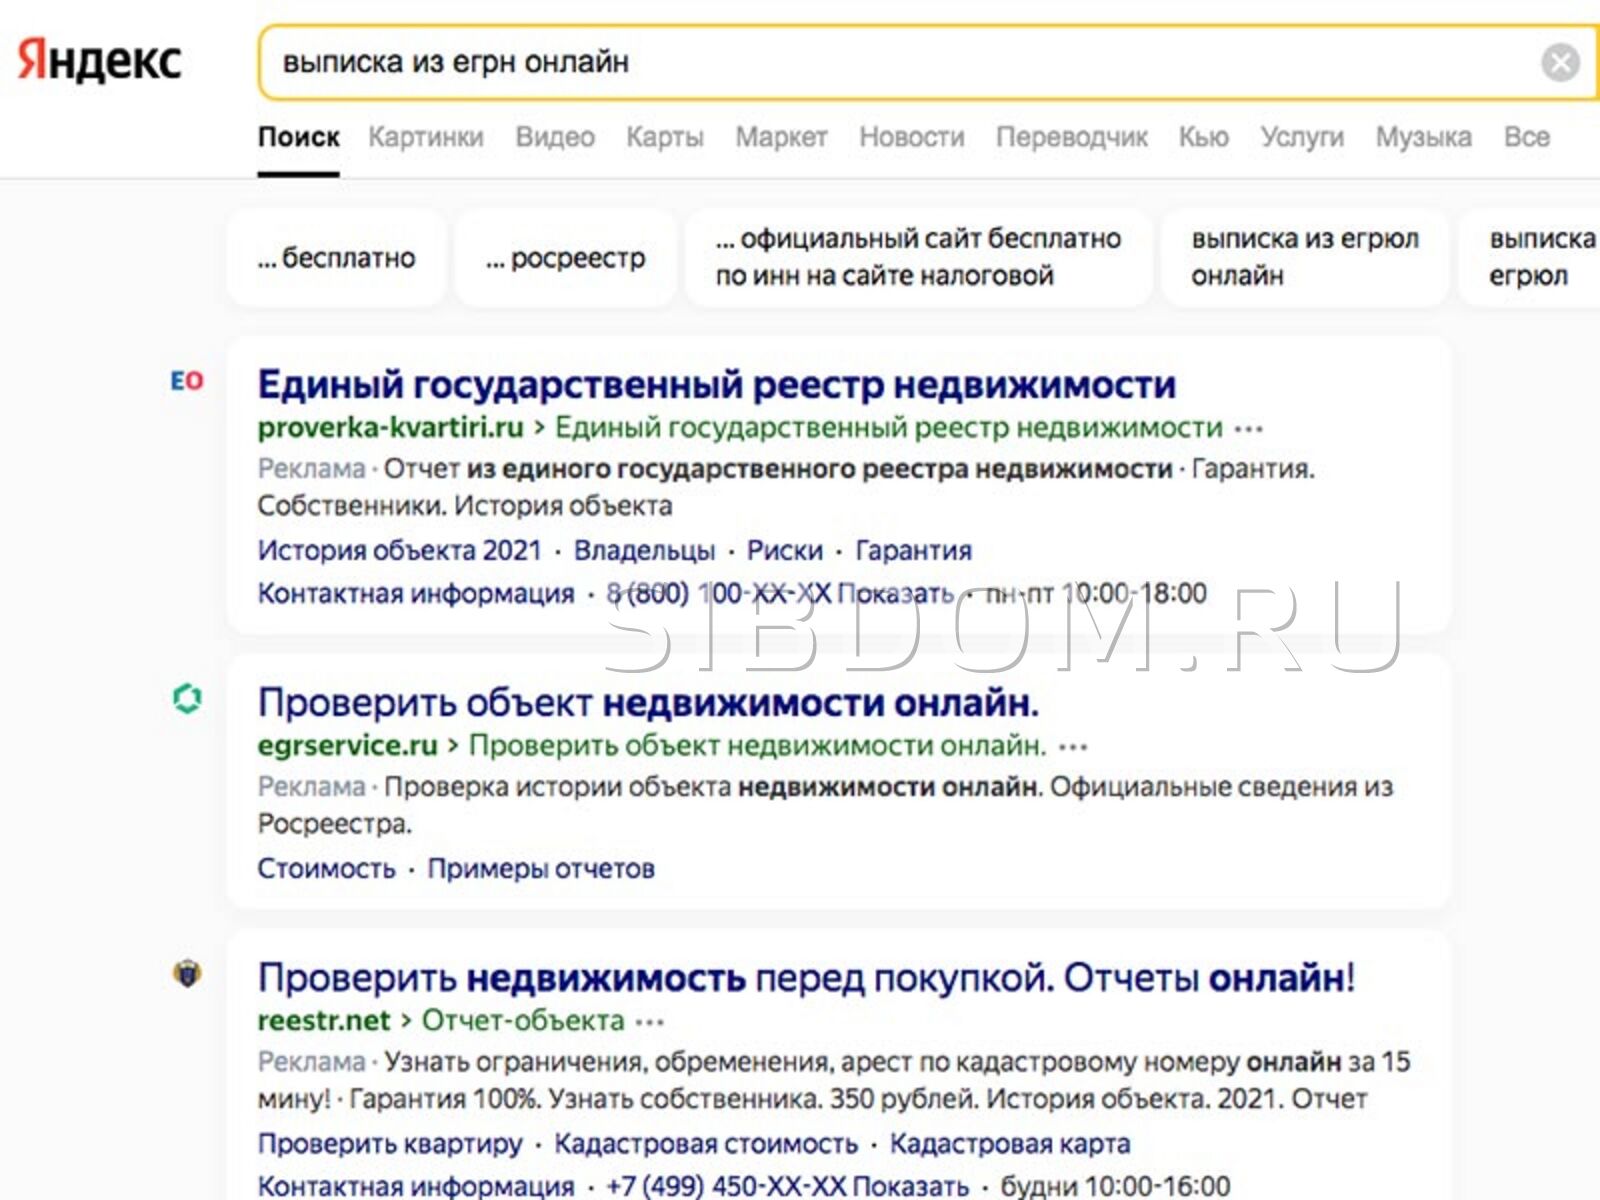Open the 'Риски' sitelink
Viewport: 1600px width, 1200px height.
click(785, 551)
